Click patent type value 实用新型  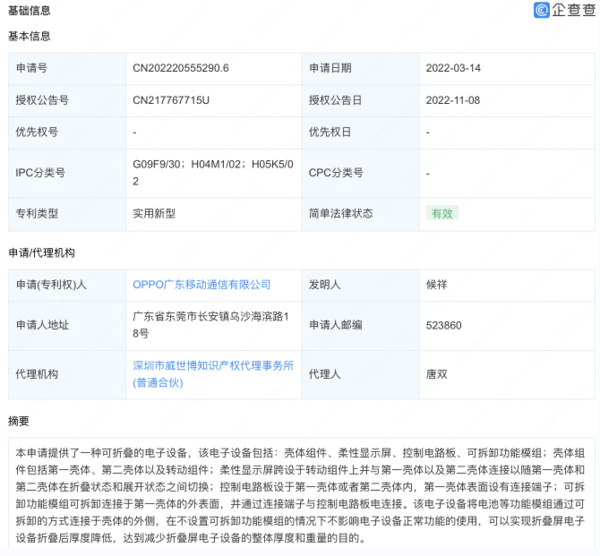[154, 214]
